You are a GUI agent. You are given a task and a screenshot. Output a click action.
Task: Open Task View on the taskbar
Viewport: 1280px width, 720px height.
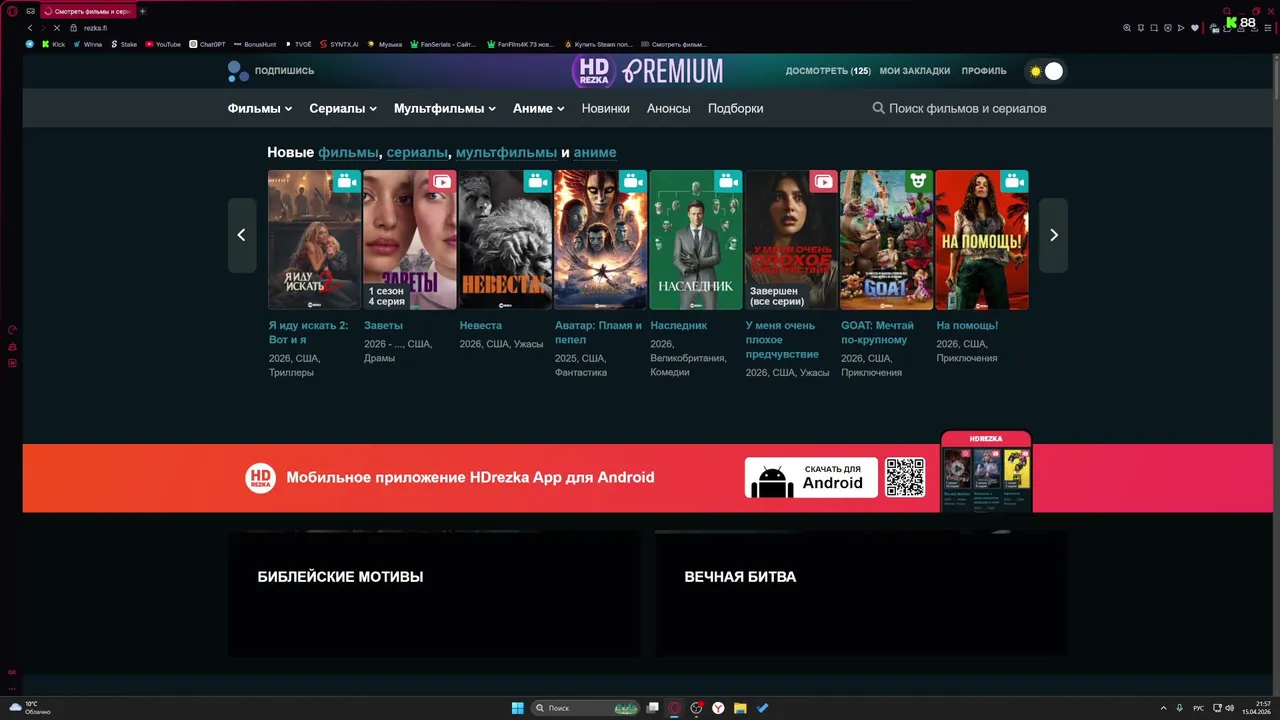point(653,708)
